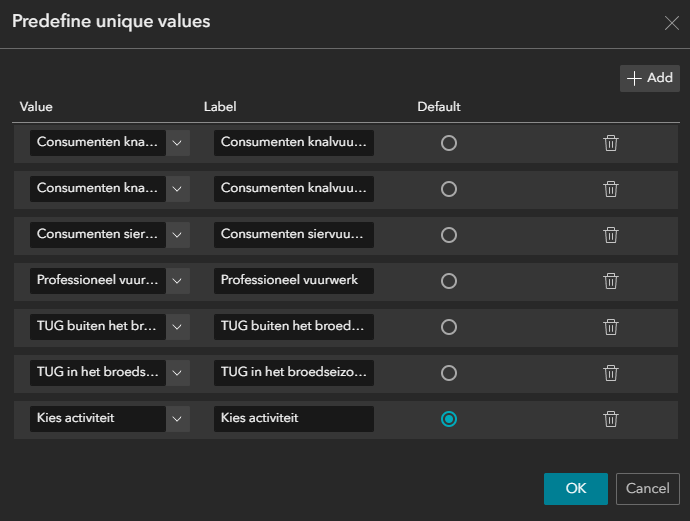Viewport: 690px width, 521px height.
Task: Confirm with the OK button
Action: coord(575,489)
